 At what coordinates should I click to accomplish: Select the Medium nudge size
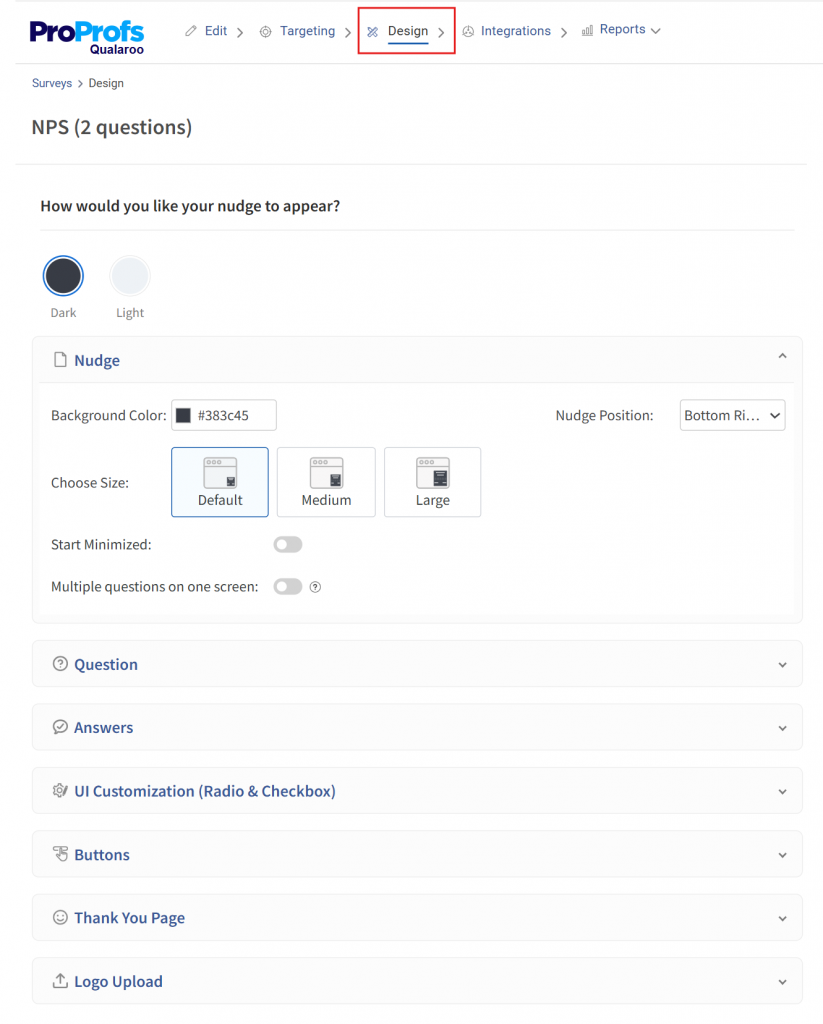click(x=326, y=482)
